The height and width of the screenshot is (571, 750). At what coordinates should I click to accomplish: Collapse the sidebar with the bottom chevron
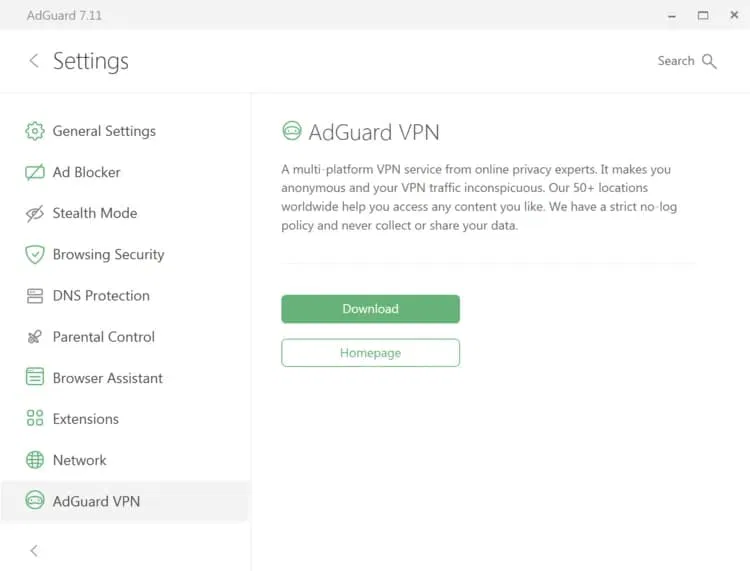point(33,550)
